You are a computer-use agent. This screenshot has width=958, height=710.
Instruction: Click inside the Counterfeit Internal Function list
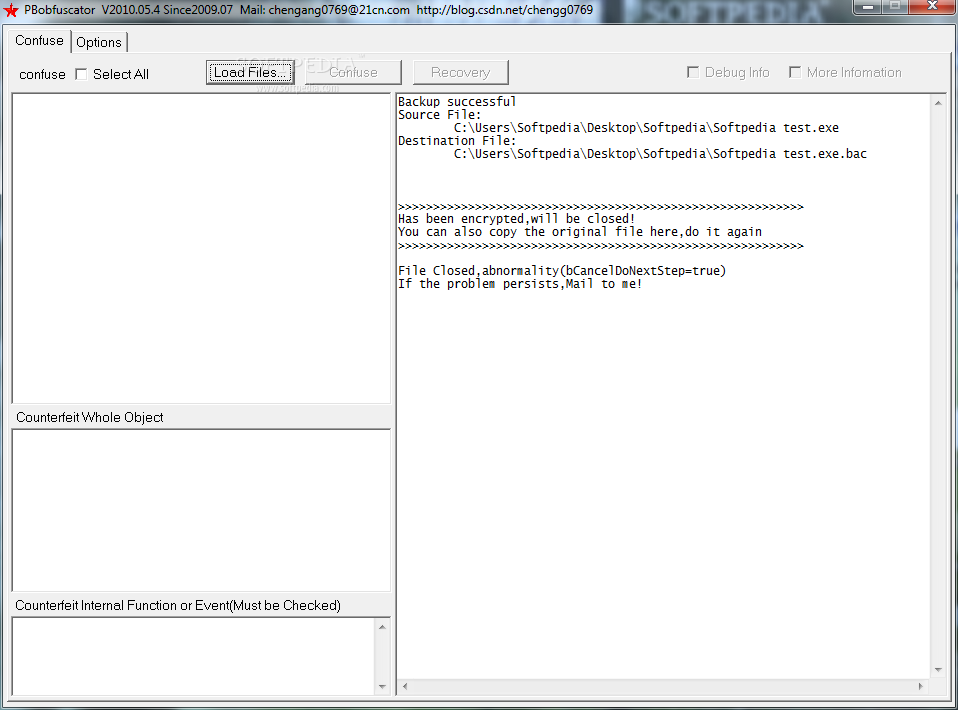(x=194, y=656)
